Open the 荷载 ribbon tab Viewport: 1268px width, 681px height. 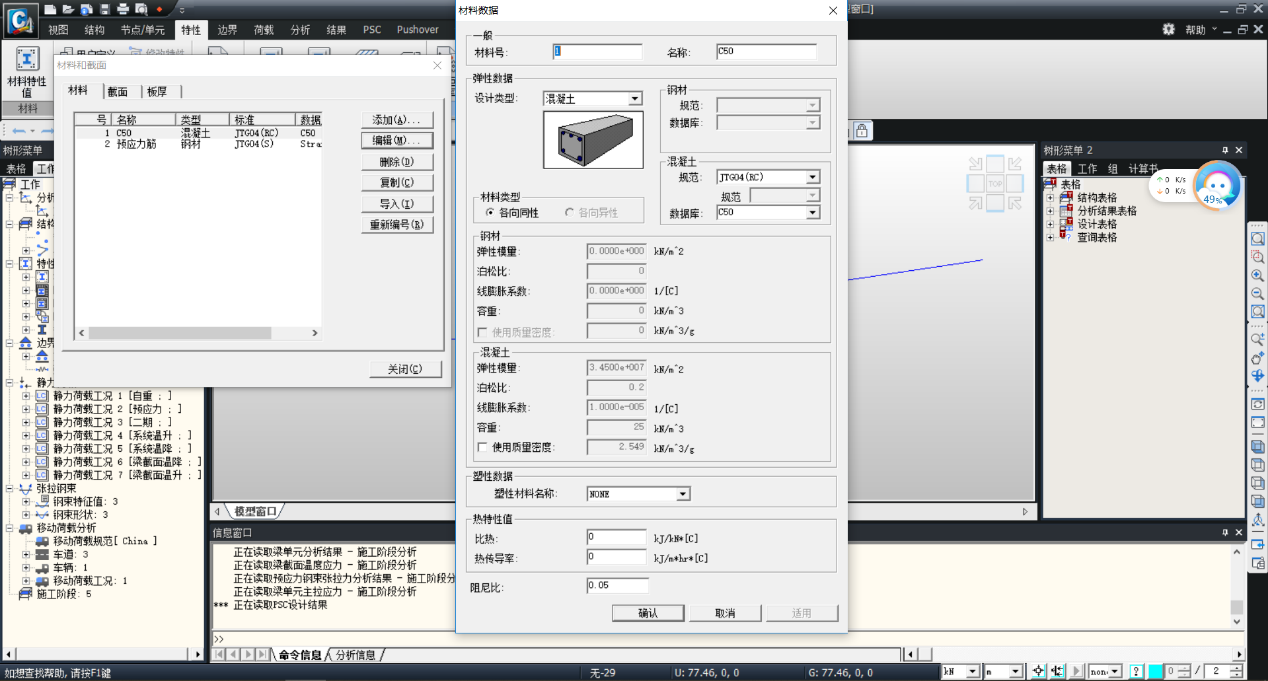(264, 30)
